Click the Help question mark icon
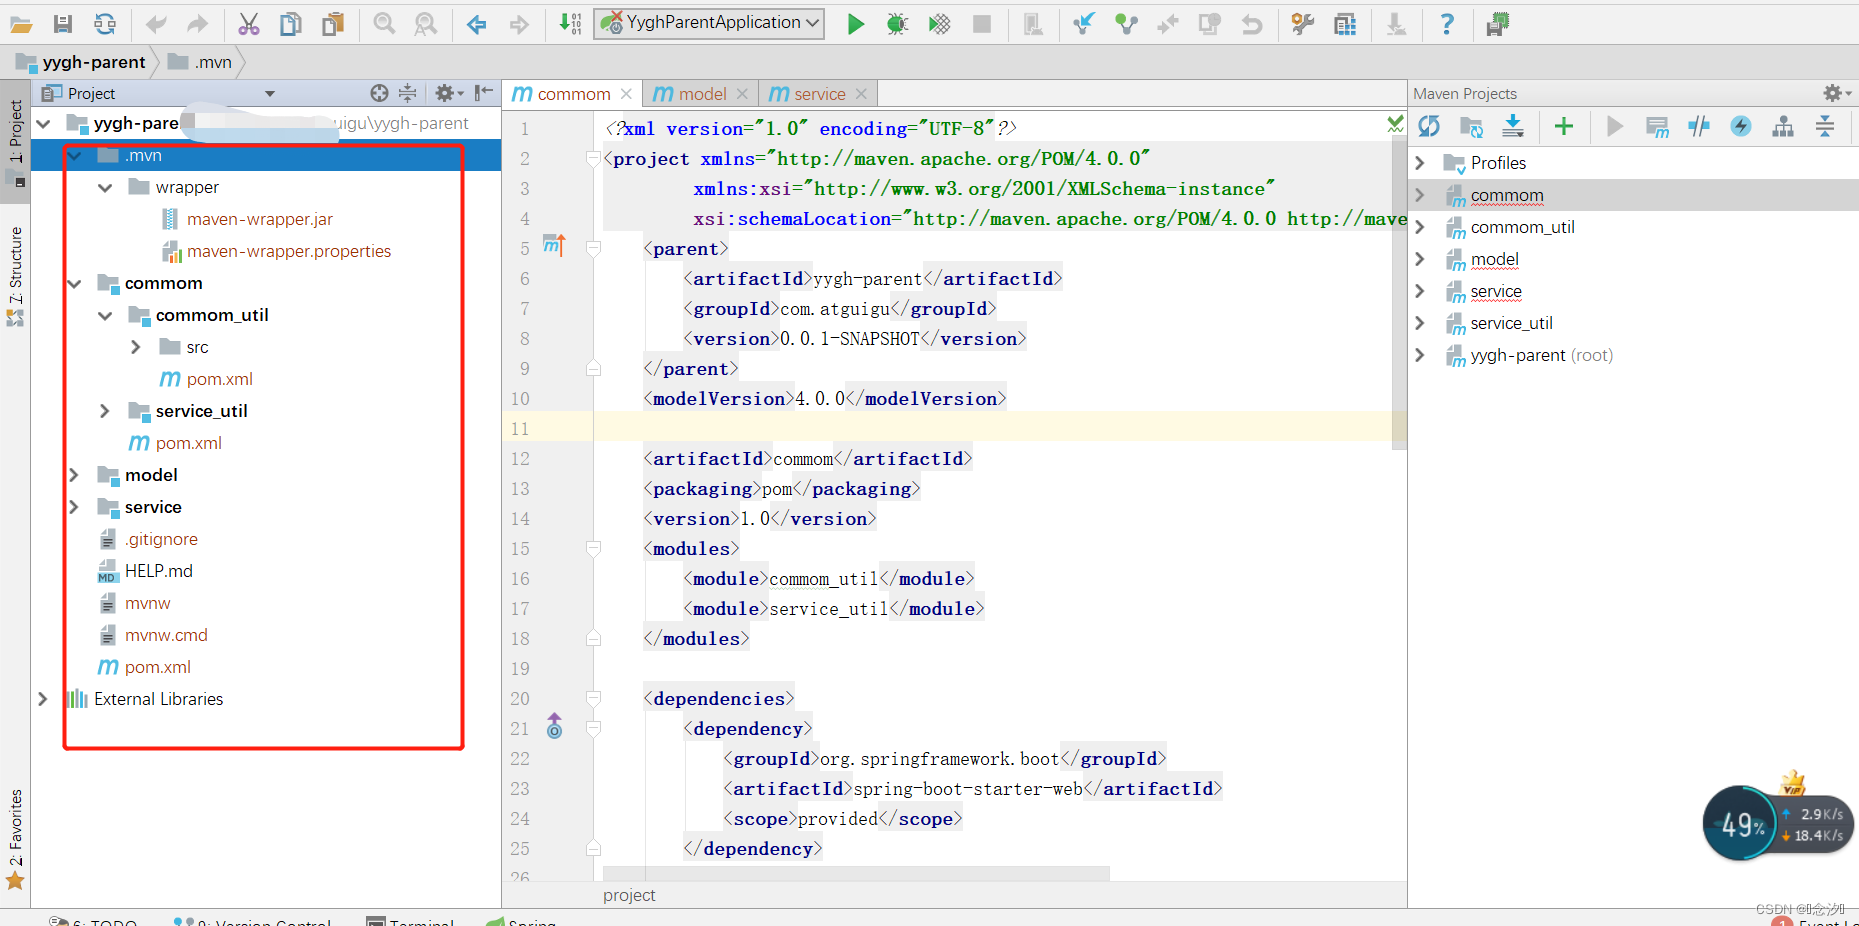Screen dimensions: 1859x926 tap(1446, 24)
